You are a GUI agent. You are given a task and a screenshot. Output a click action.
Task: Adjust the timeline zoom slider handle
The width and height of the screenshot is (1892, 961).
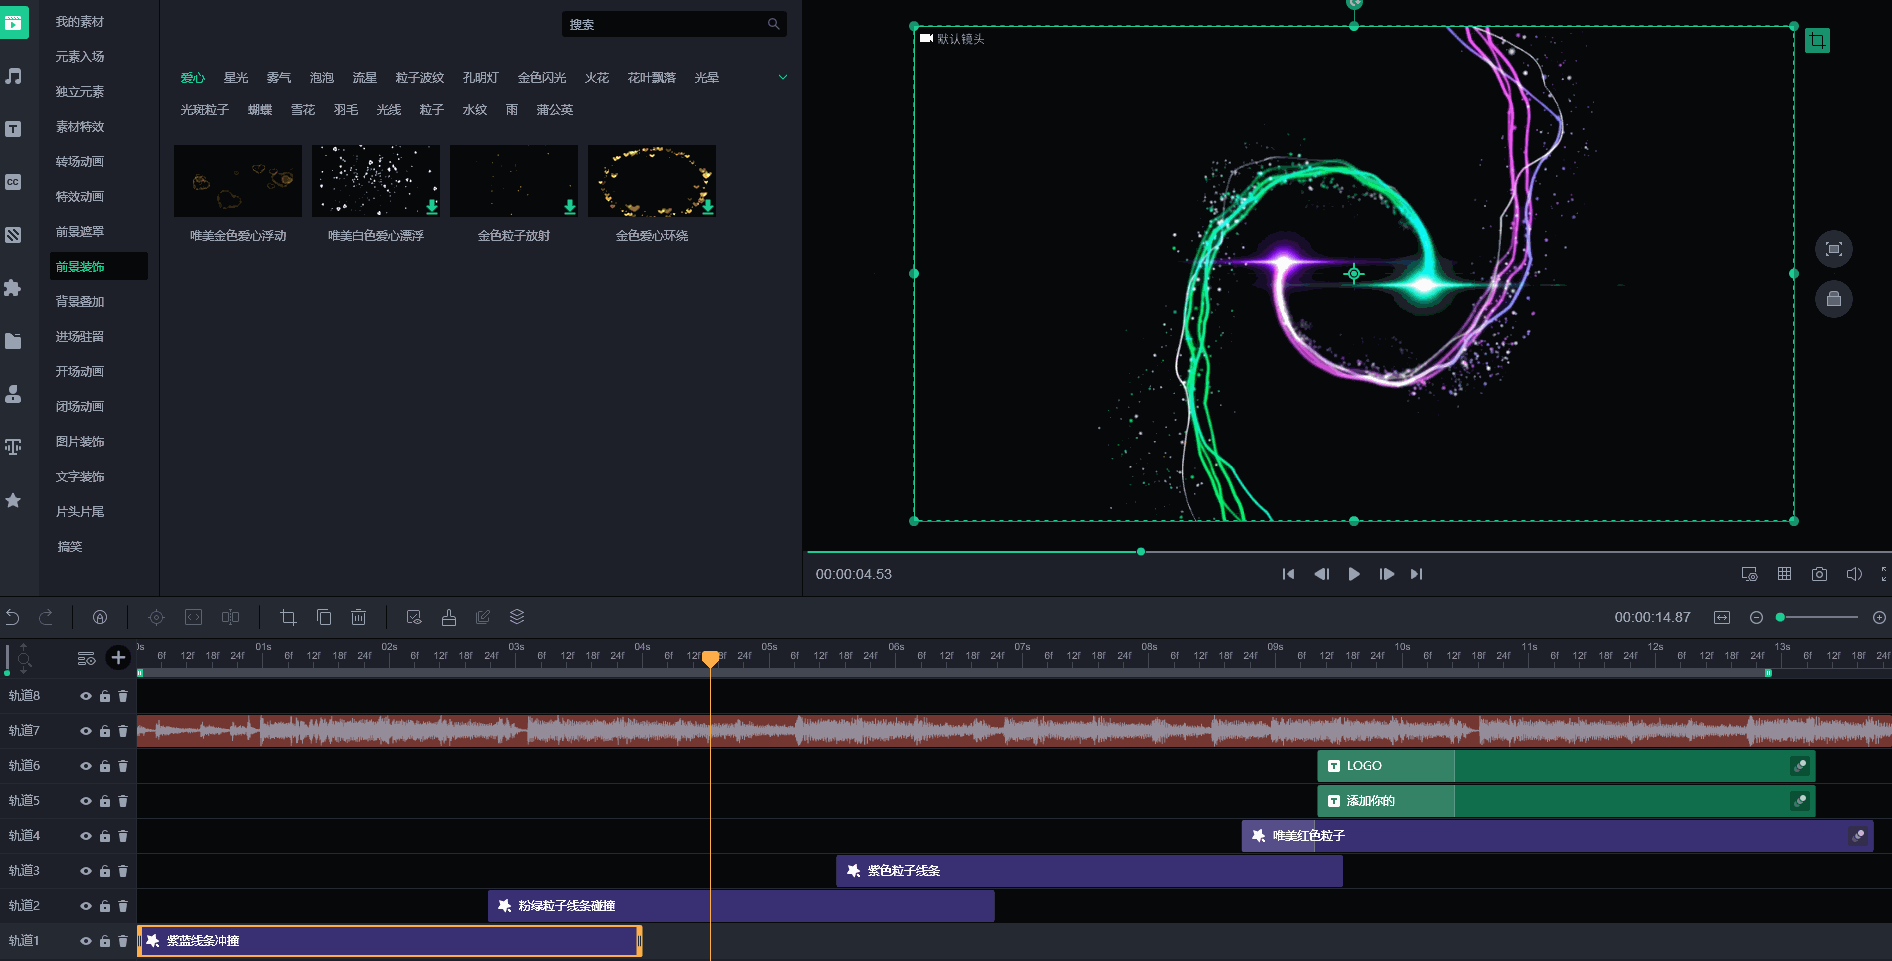point(1780,618)
